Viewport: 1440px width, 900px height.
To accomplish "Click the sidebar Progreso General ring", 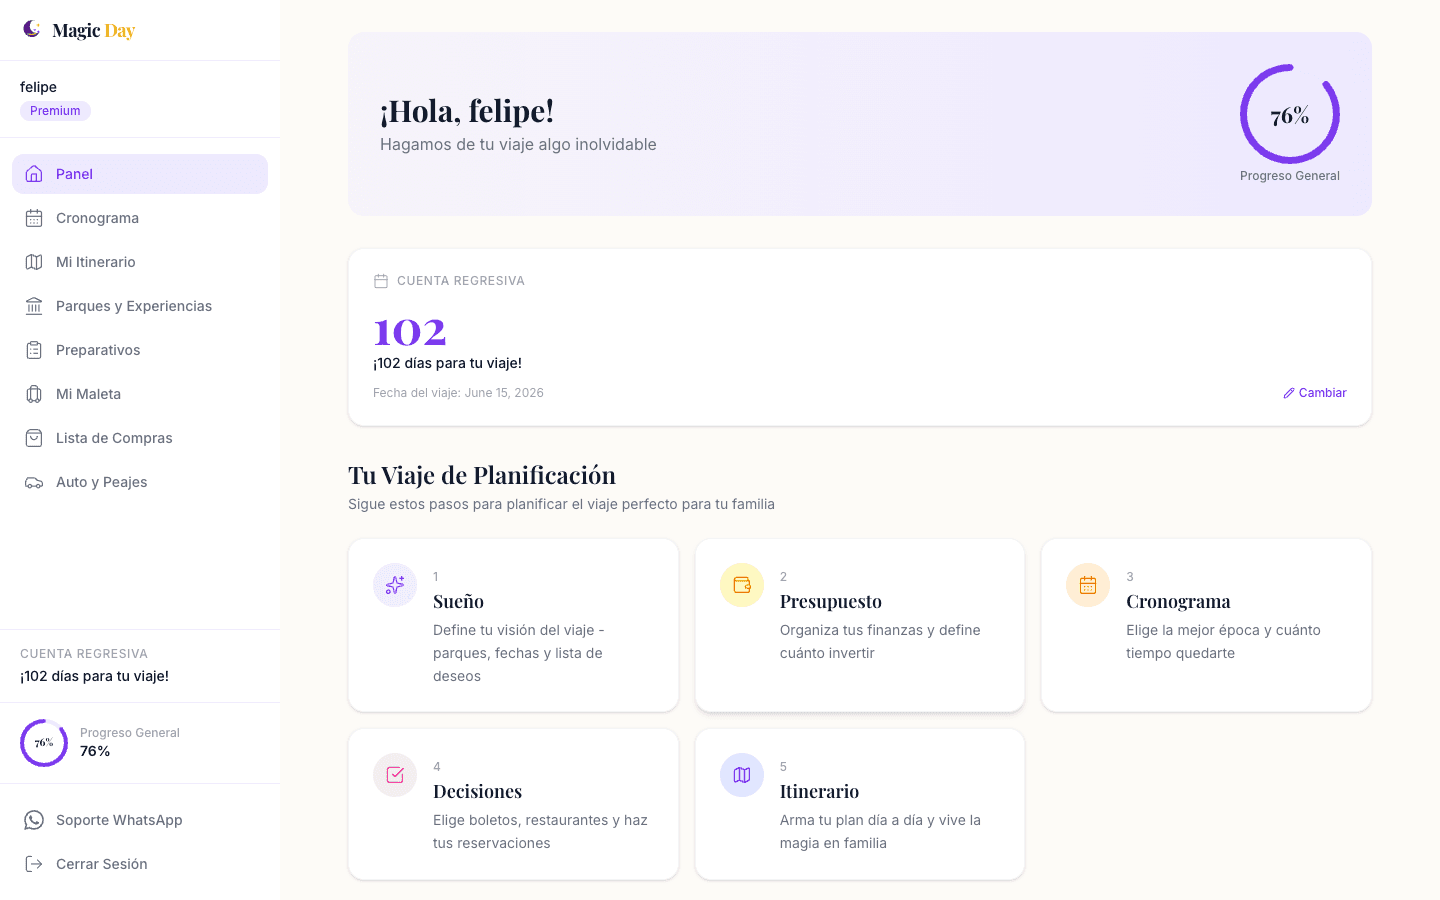I will click(44, 743).
